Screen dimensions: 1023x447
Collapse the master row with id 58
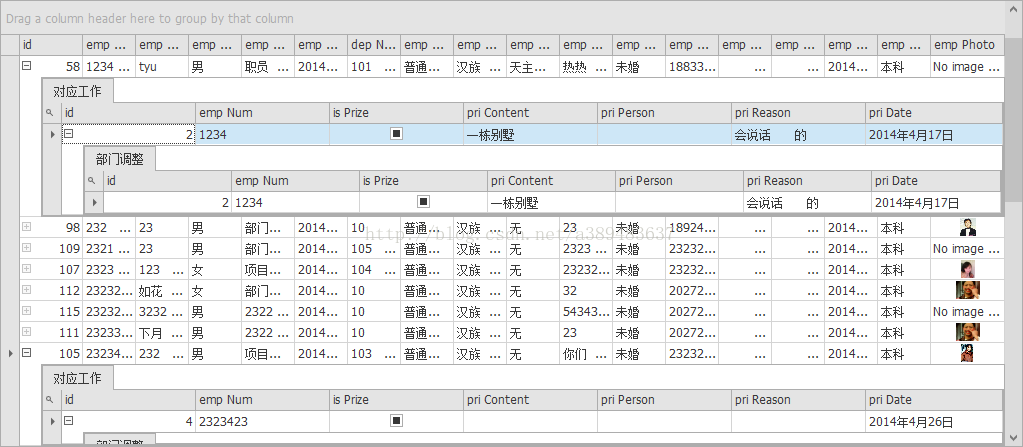pyautogui.click(x=27, y=65)
